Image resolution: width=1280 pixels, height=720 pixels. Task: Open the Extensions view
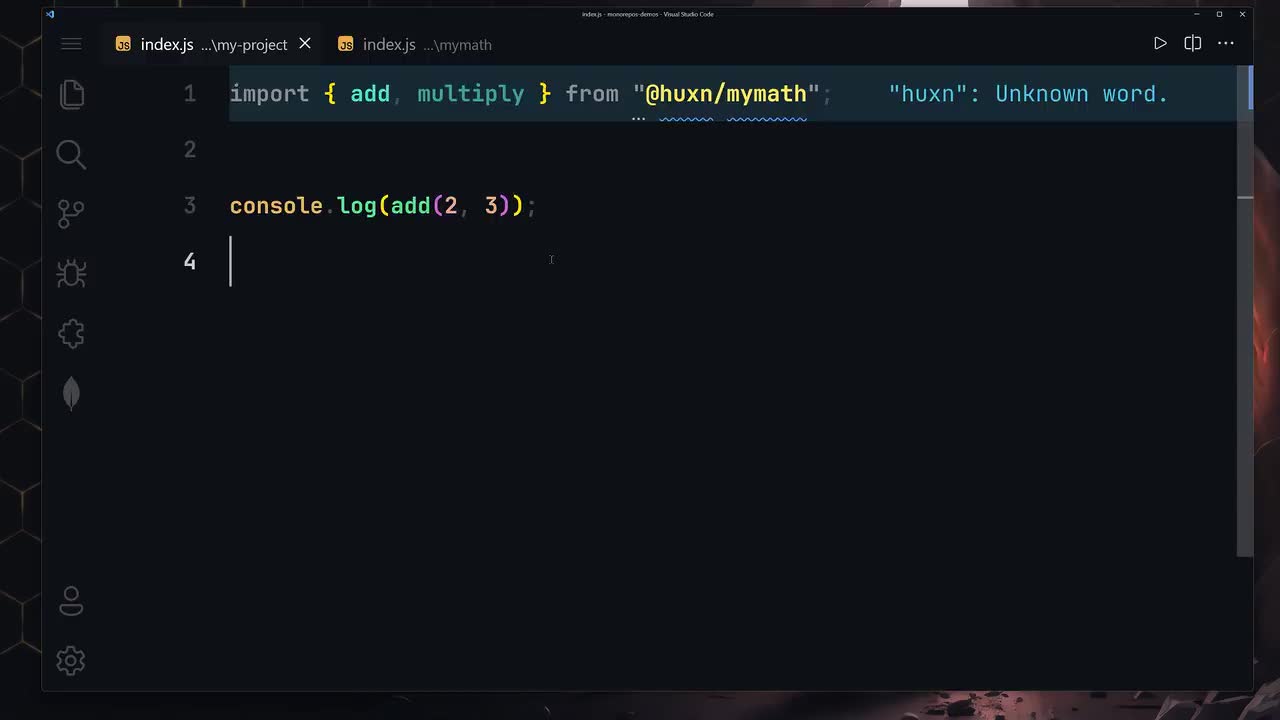point(71,333)
